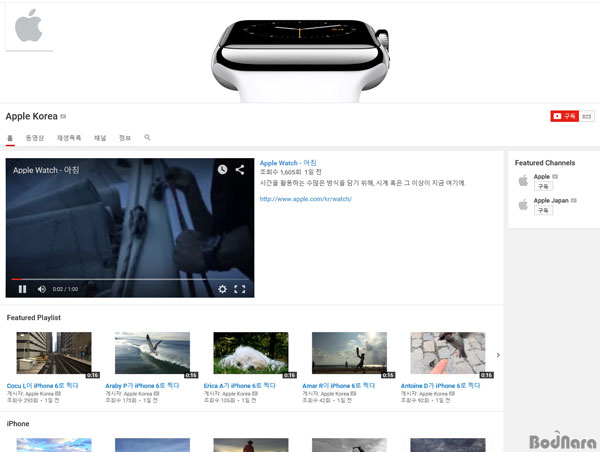Viewport: 600px width, 452px height.
Task: Open the 정보 (About) tab
Action: pyautogui.click(x=125, y=138)
